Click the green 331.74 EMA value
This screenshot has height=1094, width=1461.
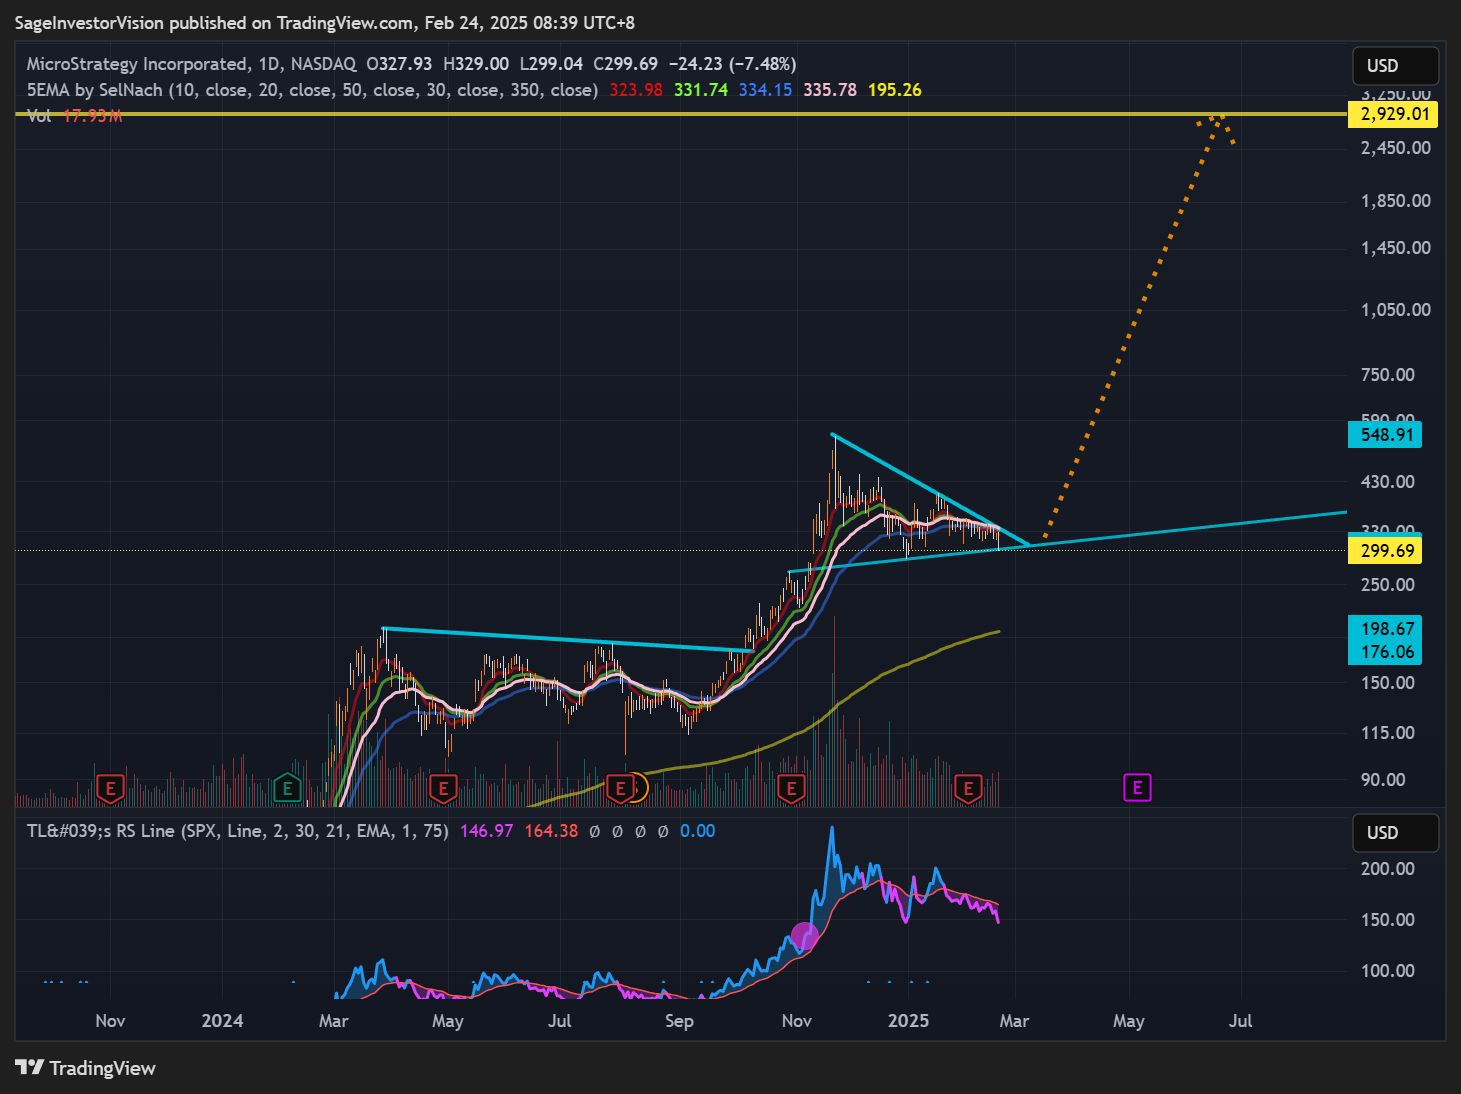coord(701,90)
